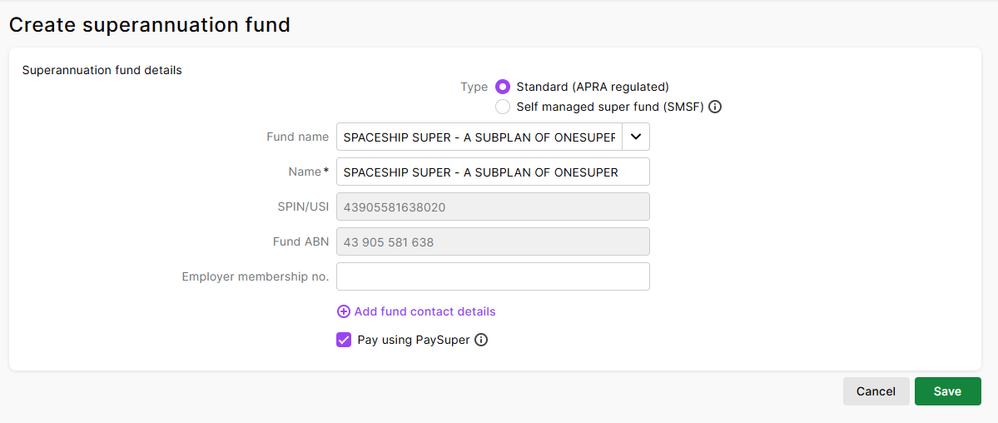The height and width of the screenshot is (423, 998).
Task: Click the plus circle icon for fund contact details
Action: click(x=344, y=312)
